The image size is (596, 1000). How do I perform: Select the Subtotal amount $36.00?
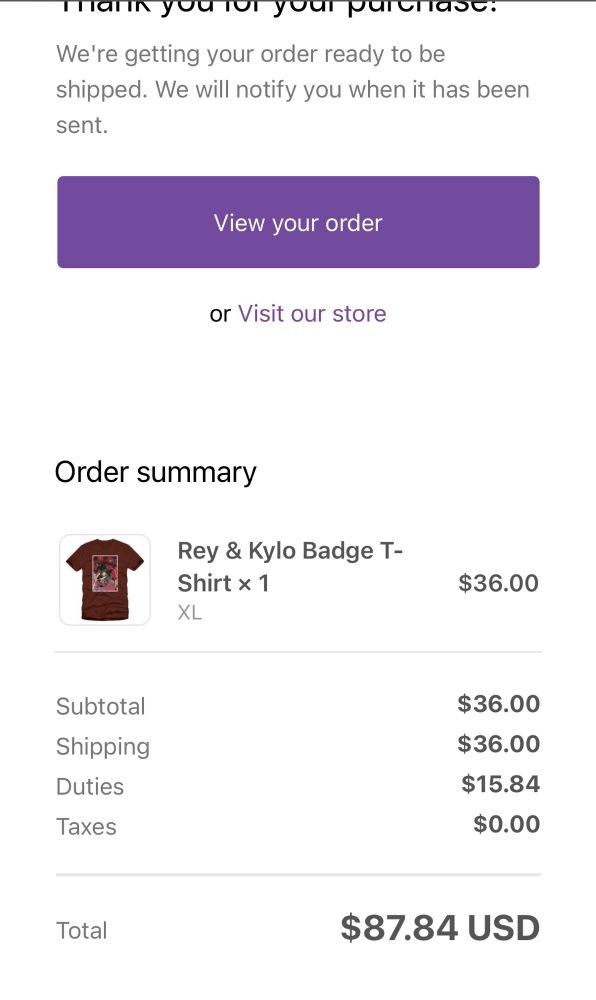coord(498,704)
